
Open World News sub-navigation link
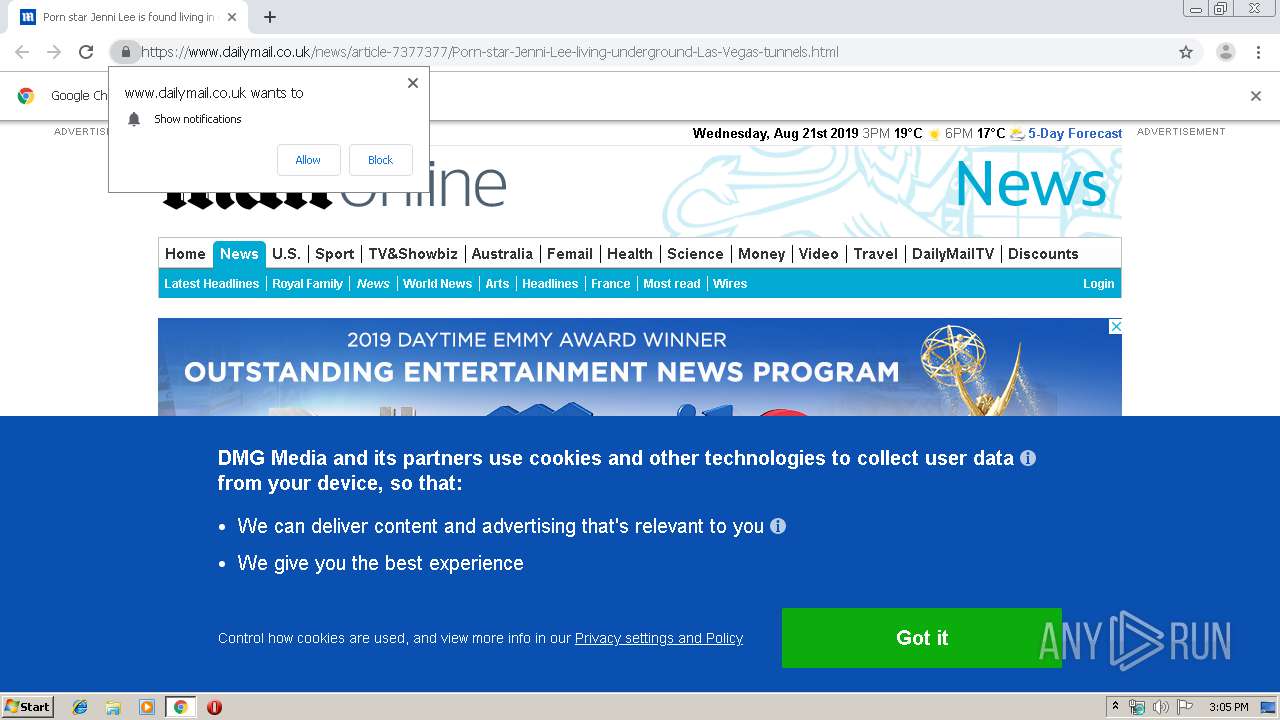(437, 284)
